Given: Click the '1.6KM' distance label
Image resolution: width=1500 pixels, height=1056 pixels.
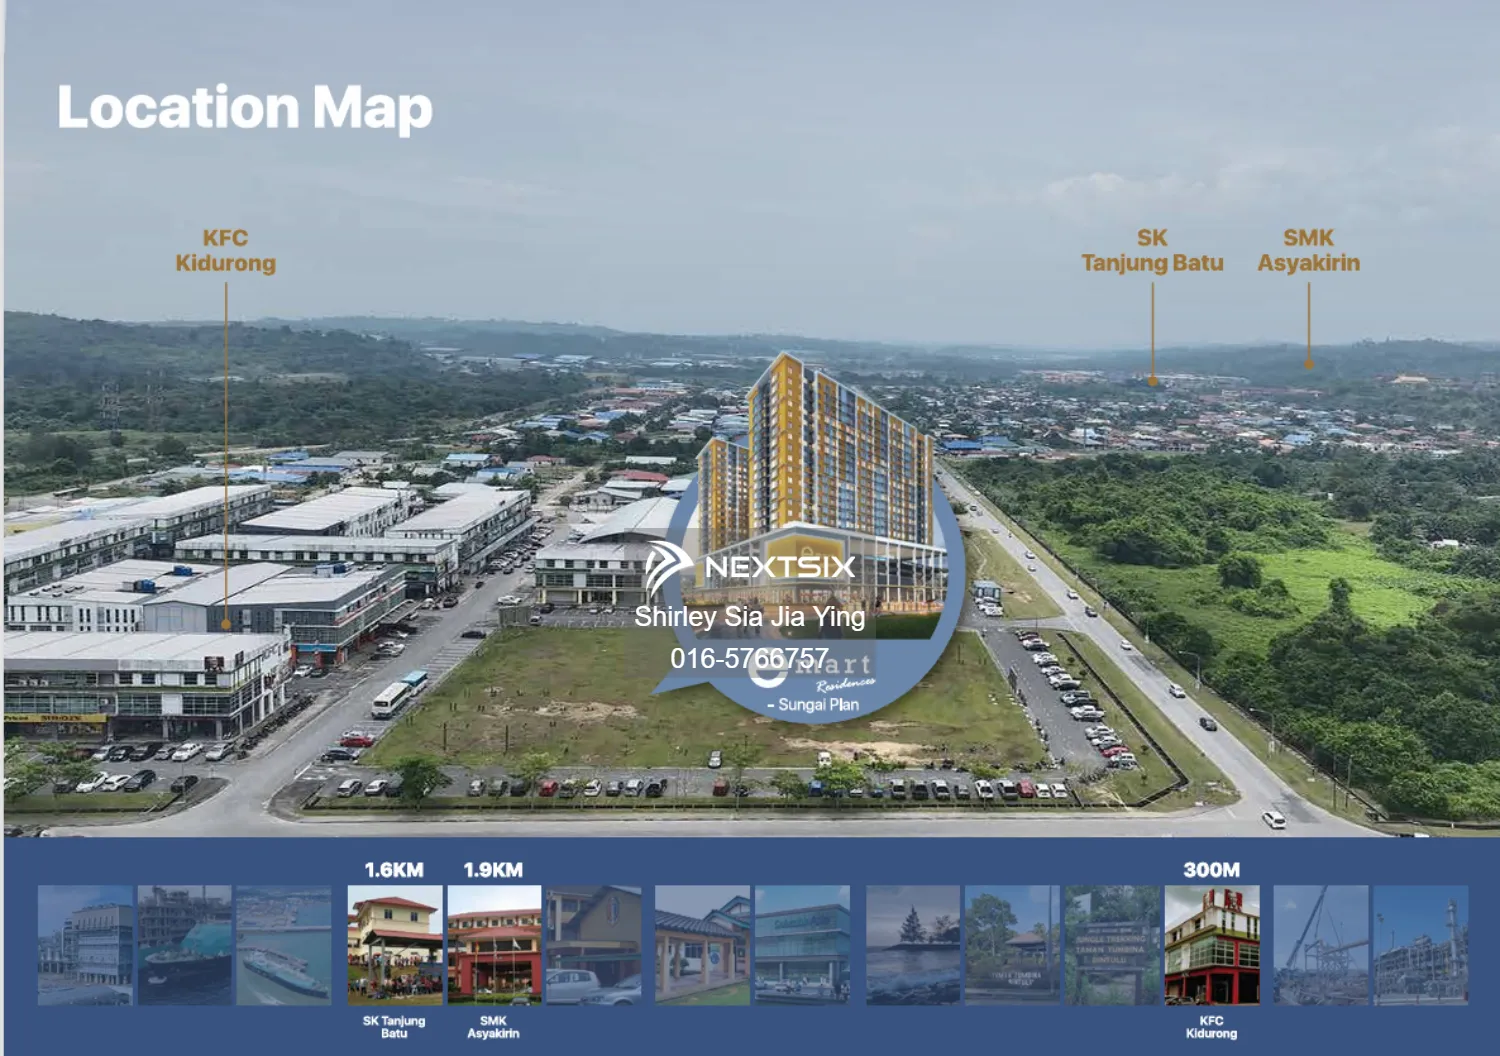Looking at the screenshot, I should pos(395,871).
